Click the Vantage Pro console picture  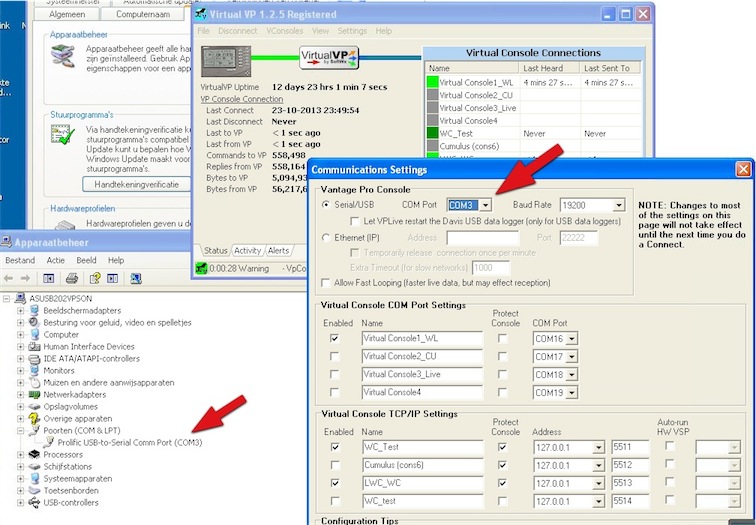[226, 61]
